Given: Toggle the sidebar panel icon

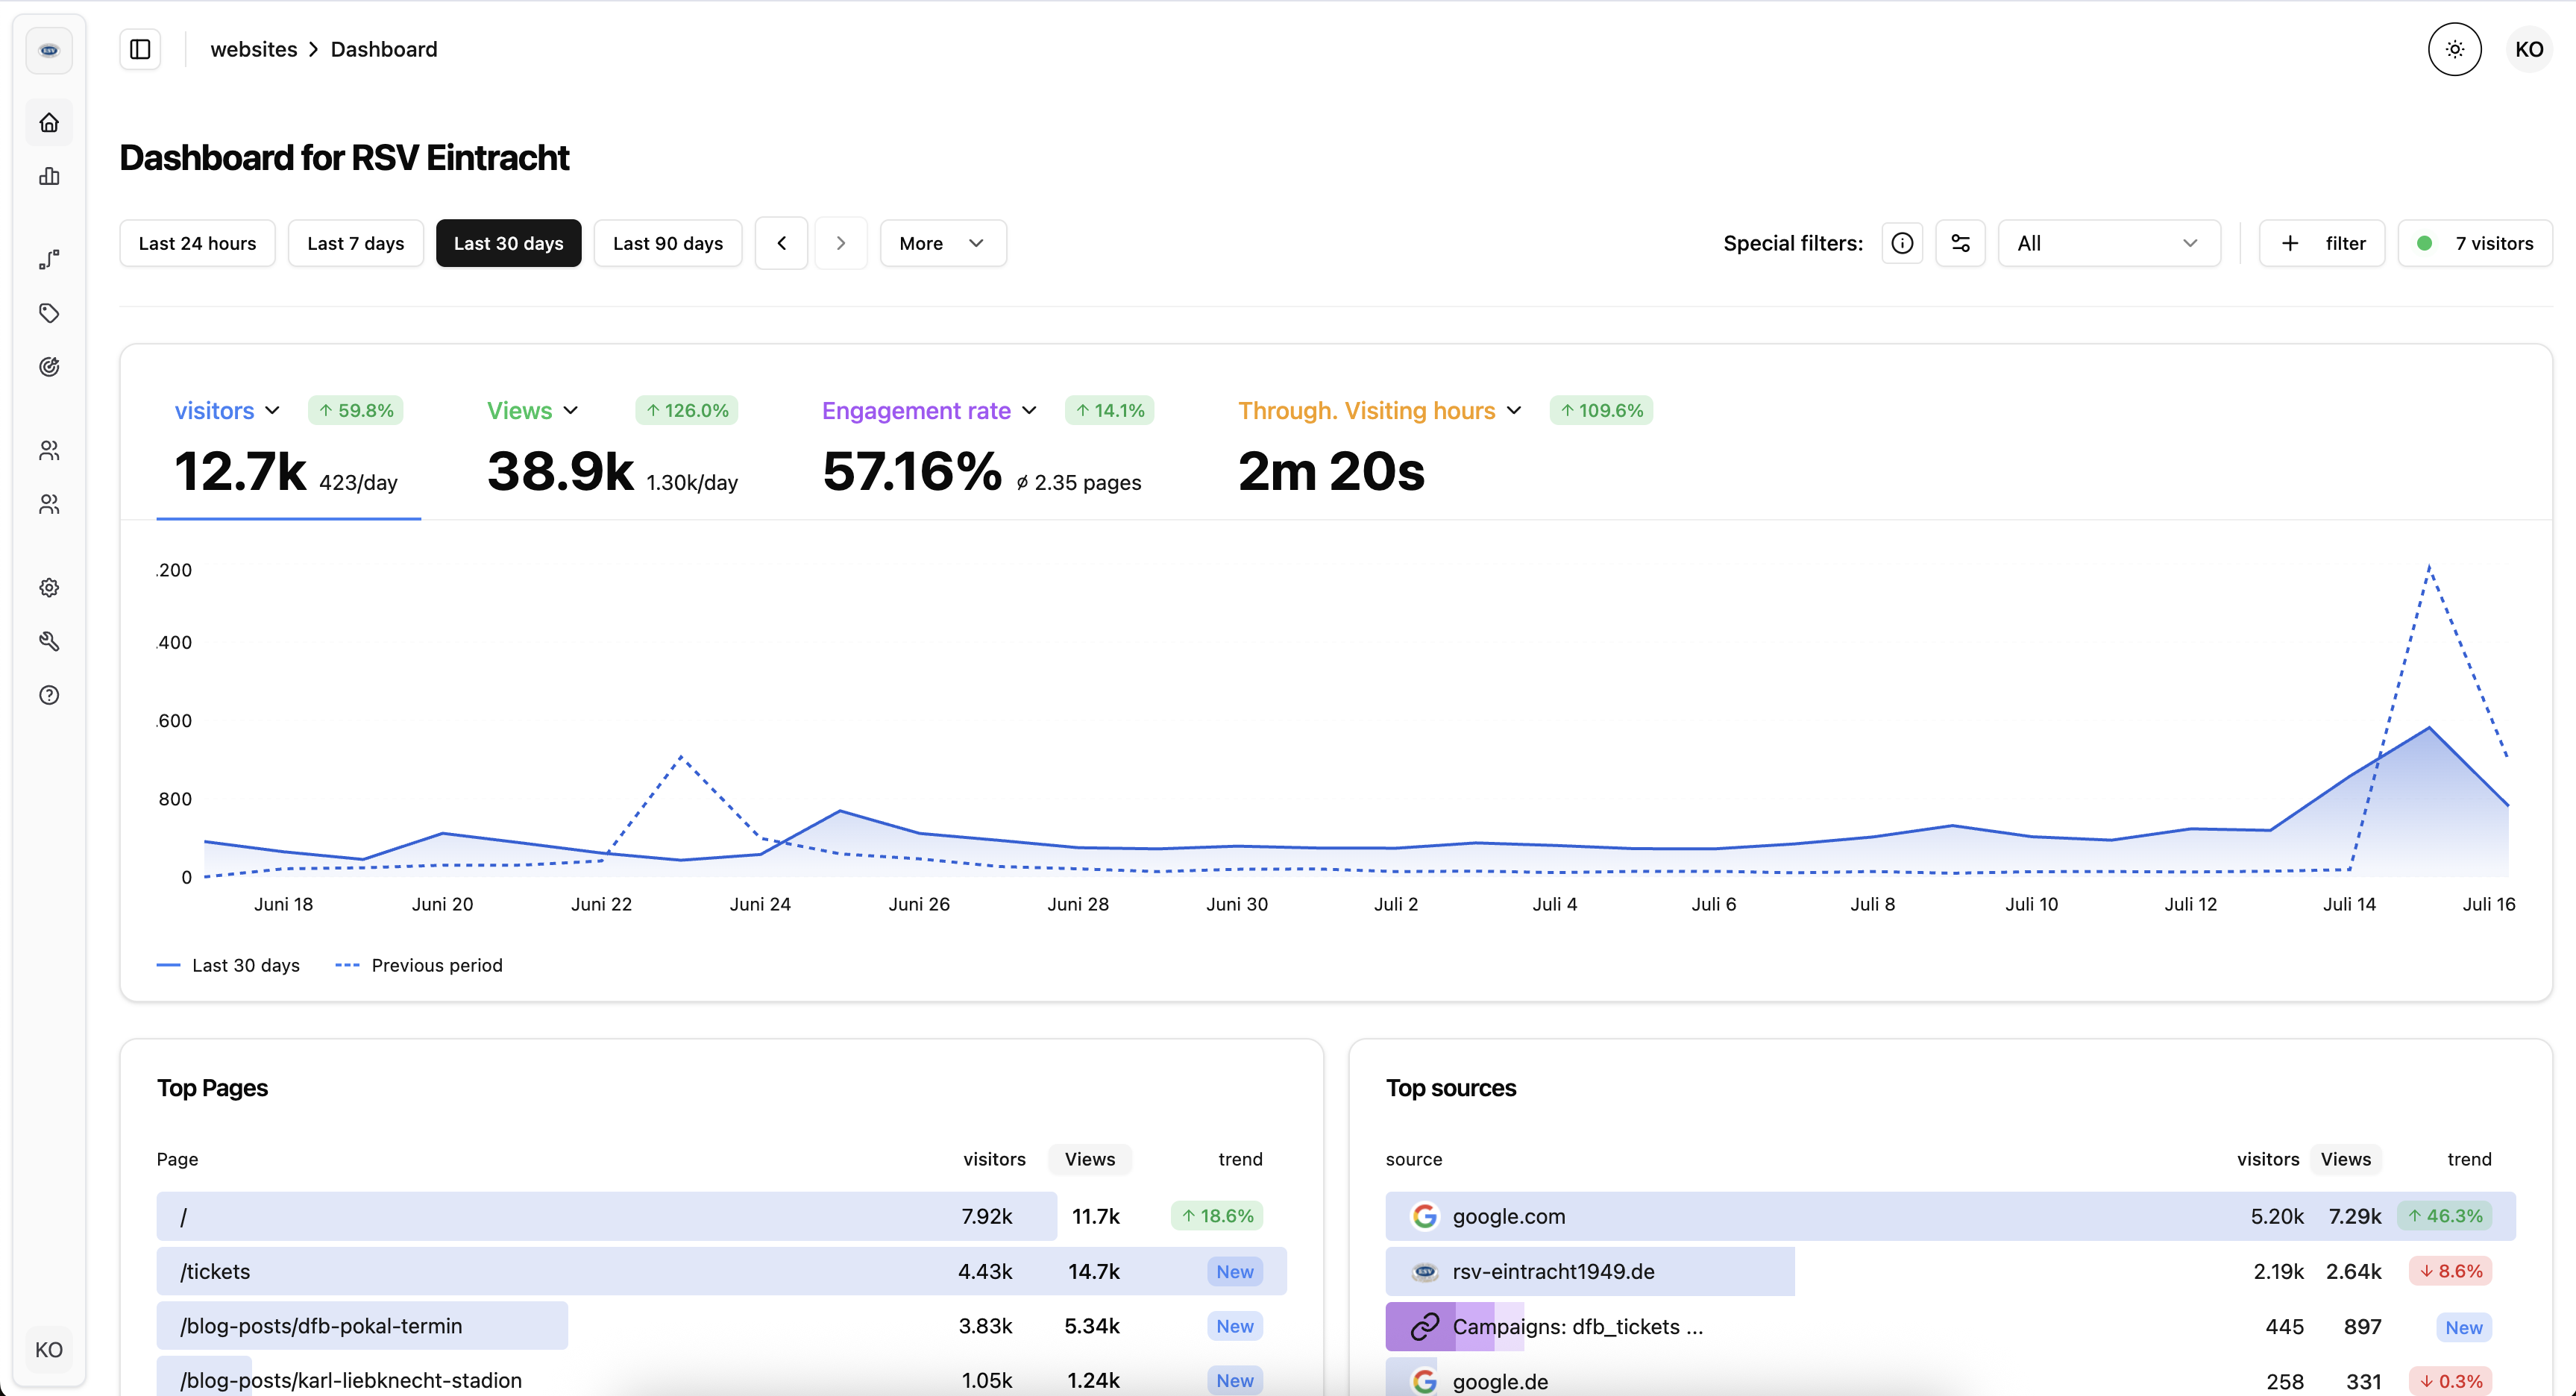Looking at the screenshot, I should point(140,49).
